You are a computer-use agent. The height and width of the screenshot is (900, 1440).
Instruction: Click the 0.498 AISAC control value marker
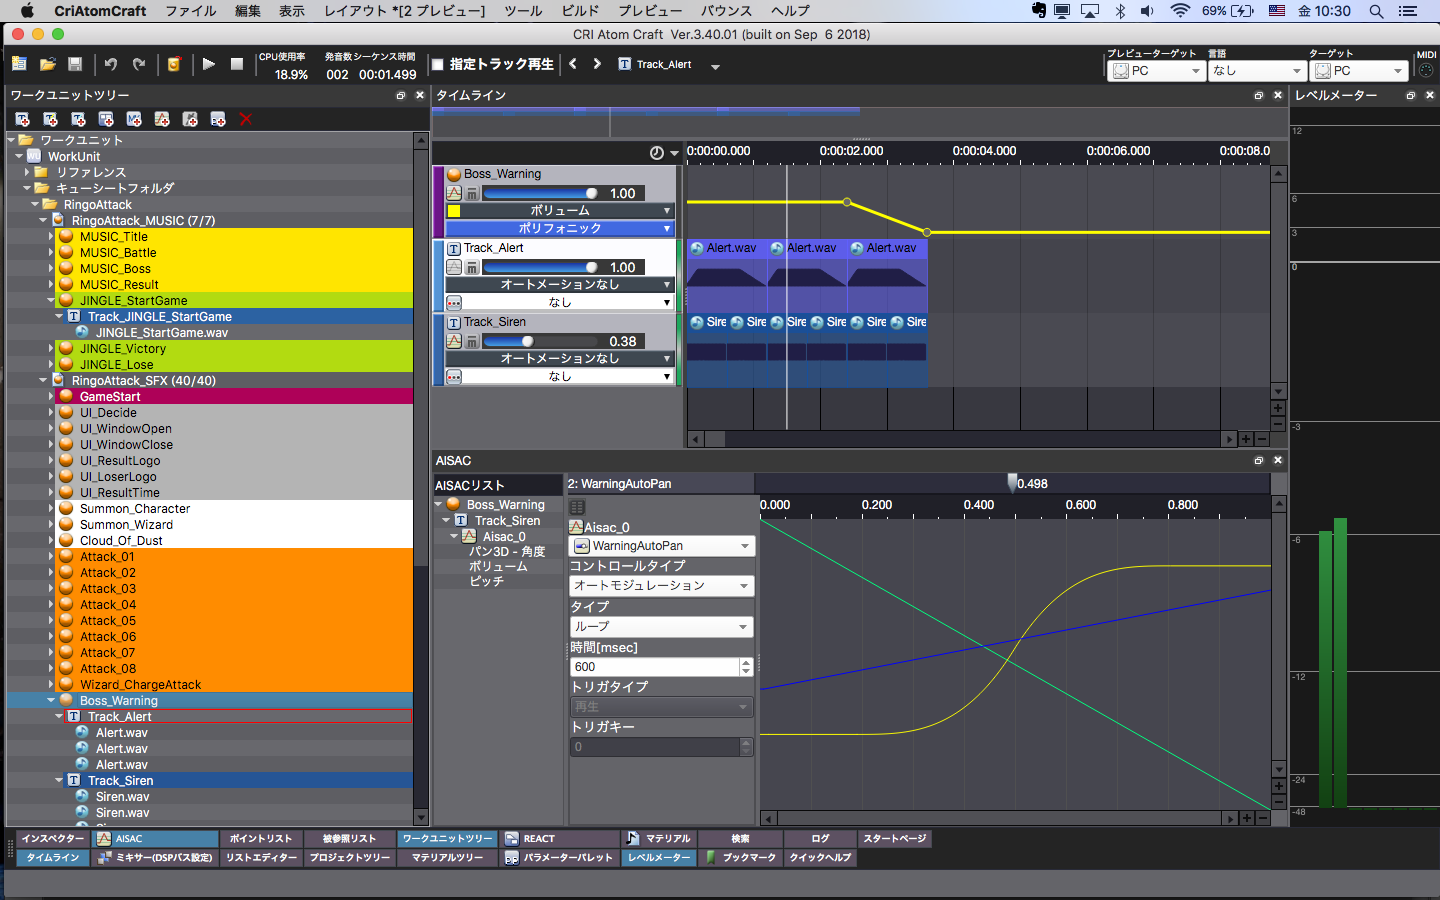(x=1012, y=483)
